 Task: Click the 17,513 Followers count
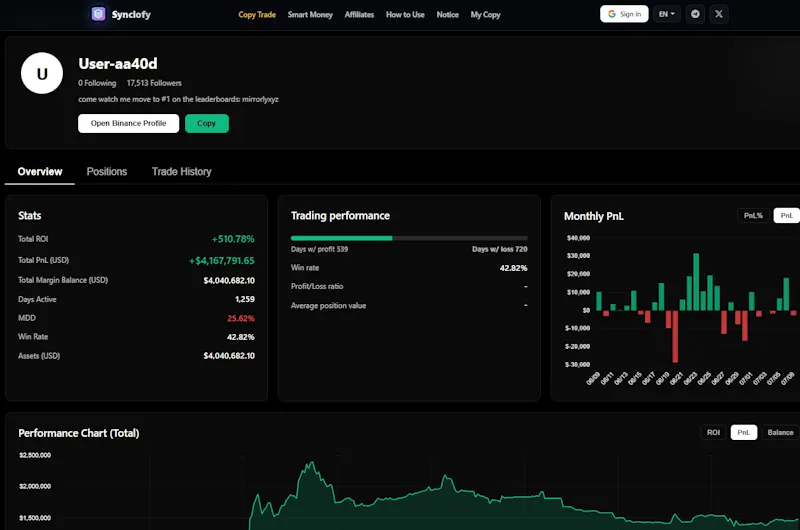point(154,83)
